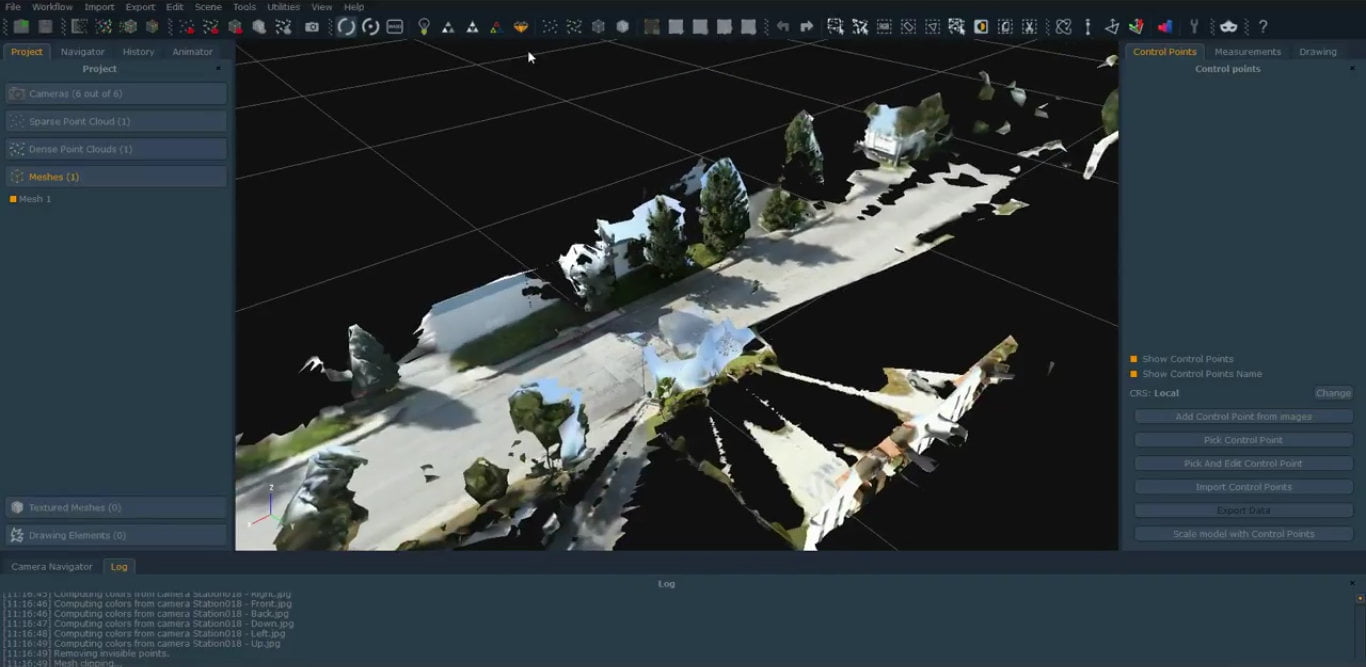Click the Help question mark icon

1263,27
